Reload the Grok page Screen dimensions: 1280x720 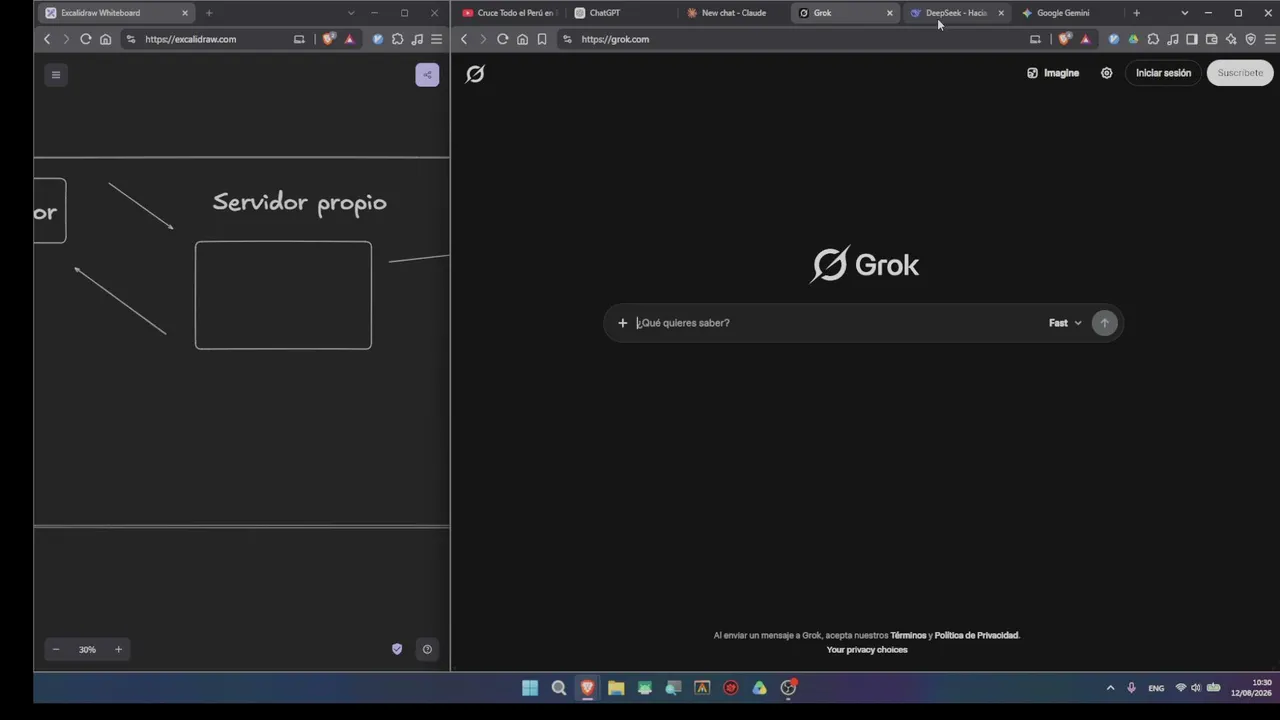(502, 39)
